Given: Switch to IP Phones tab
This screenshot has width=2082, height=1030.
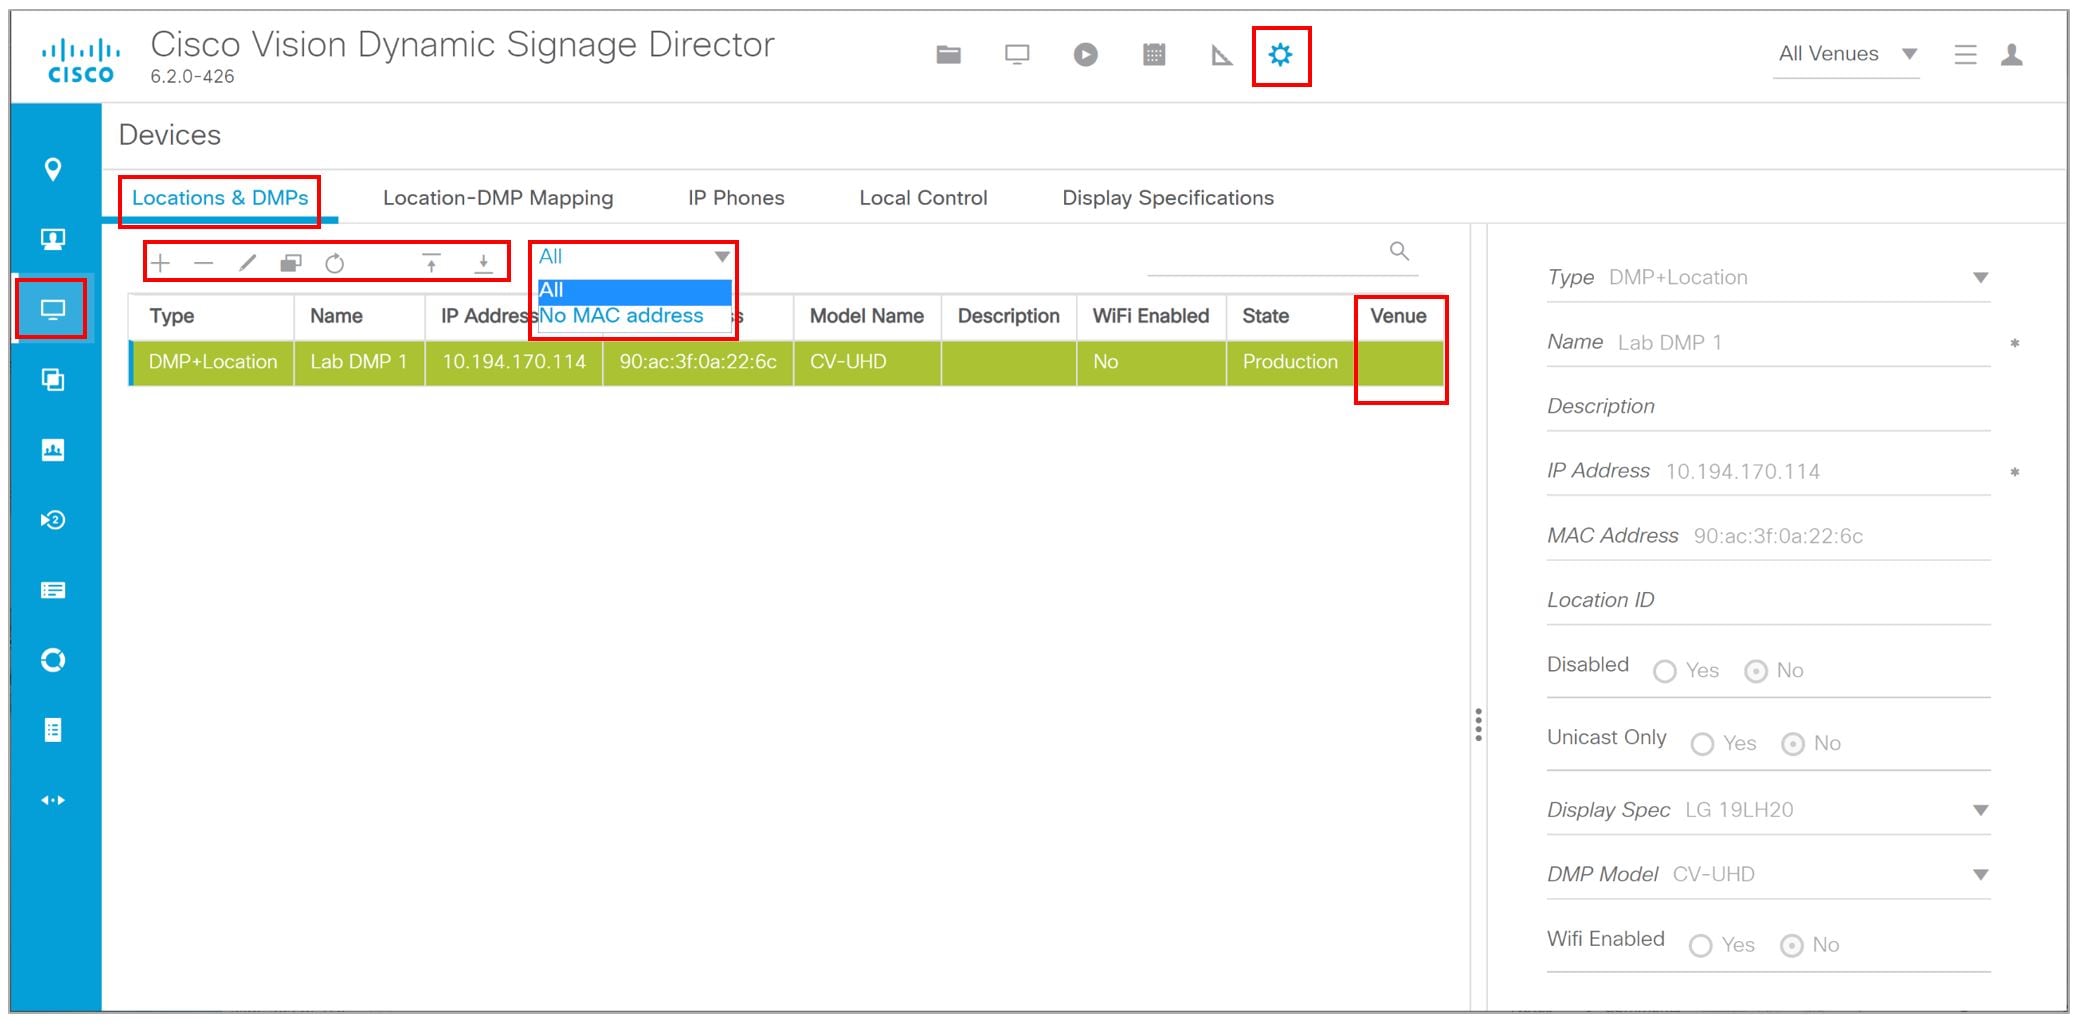Looking at the screenshot, I should pos(736,198).
